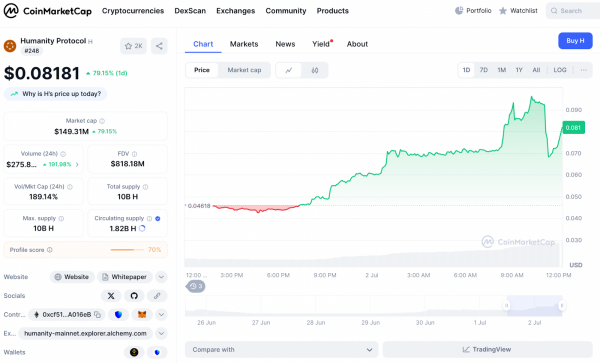Viewport: 600px width, 363px height.
Task: Add token to MetaMask fox icon
Action: pyautogui.click(x=142, y=314)
